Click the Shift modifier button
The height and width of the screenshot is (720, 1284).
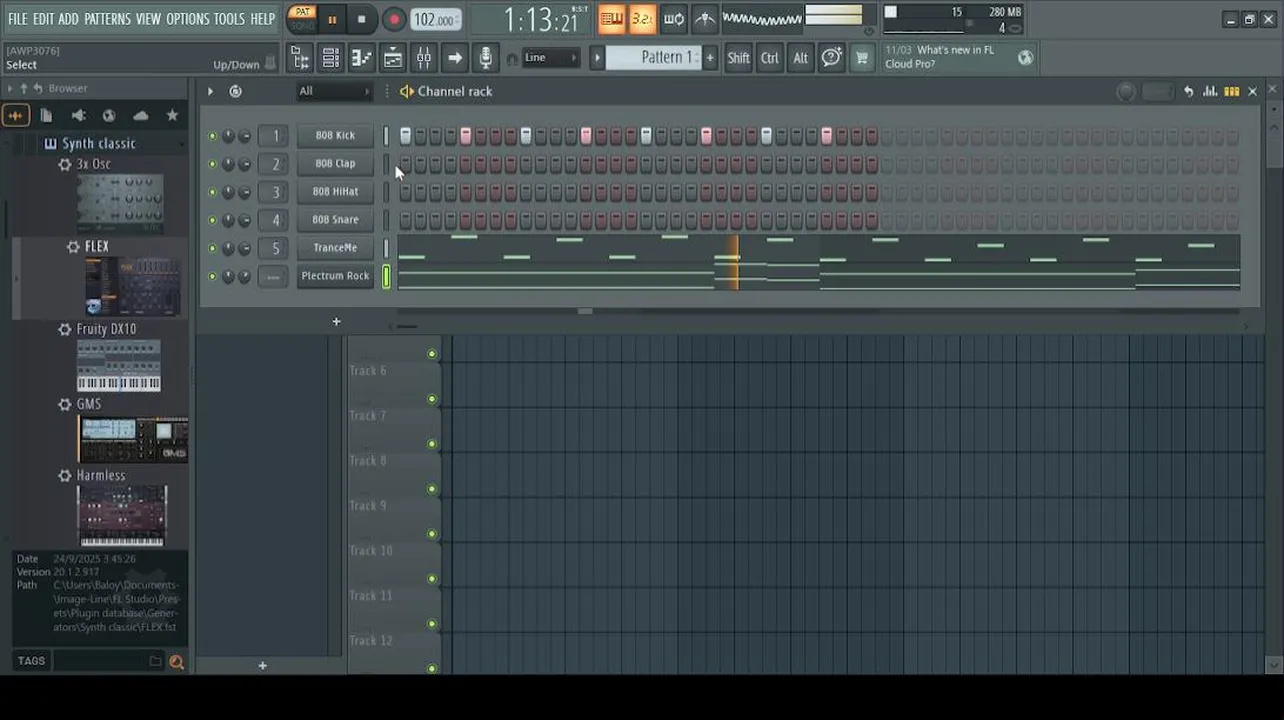point(738,58)
